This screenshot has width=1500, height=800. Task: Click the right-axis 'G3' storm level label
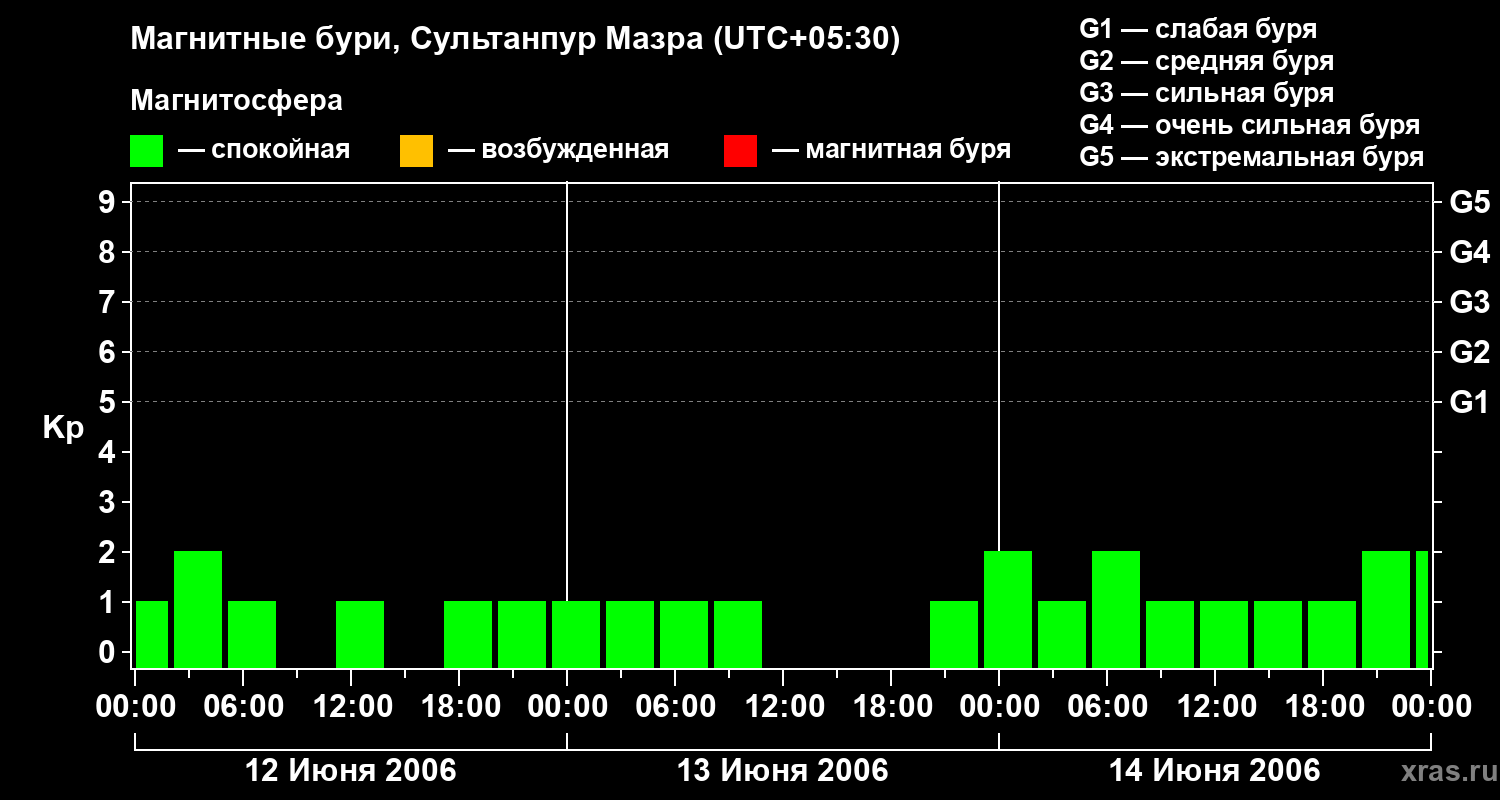(x=1469, y=302)
